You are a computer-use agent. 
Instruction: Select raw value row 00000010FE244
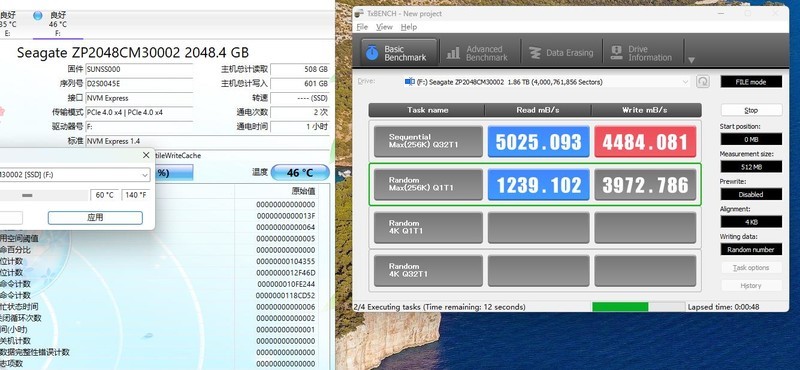[286, 284]
